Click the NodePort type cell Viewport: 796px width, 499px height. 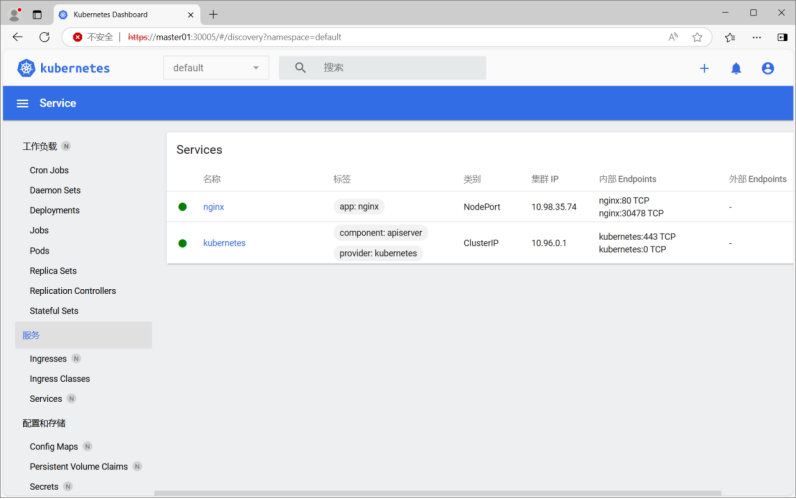click(482, 207)
